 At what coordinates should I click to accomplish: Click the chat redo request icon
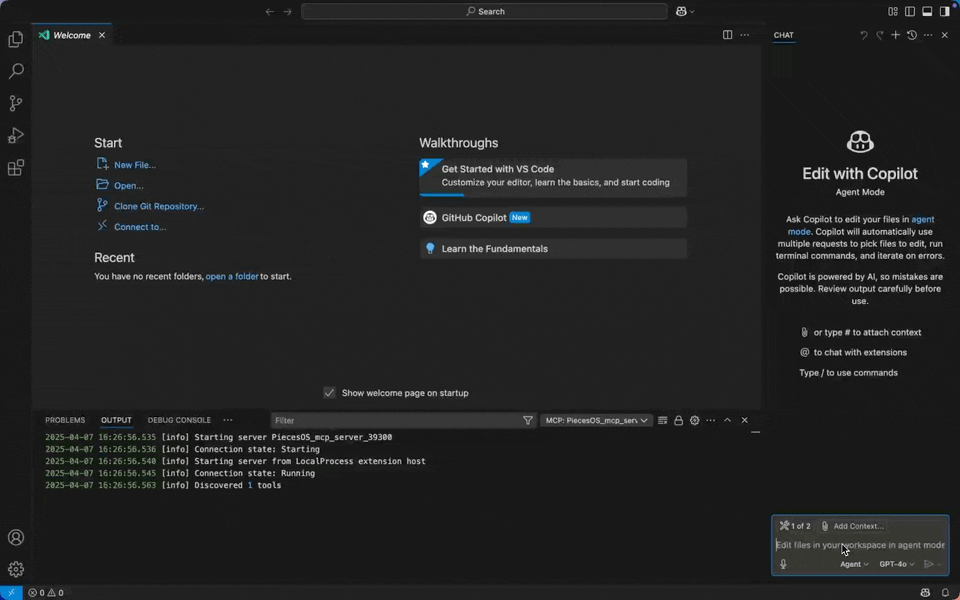(x=879, y=35)
